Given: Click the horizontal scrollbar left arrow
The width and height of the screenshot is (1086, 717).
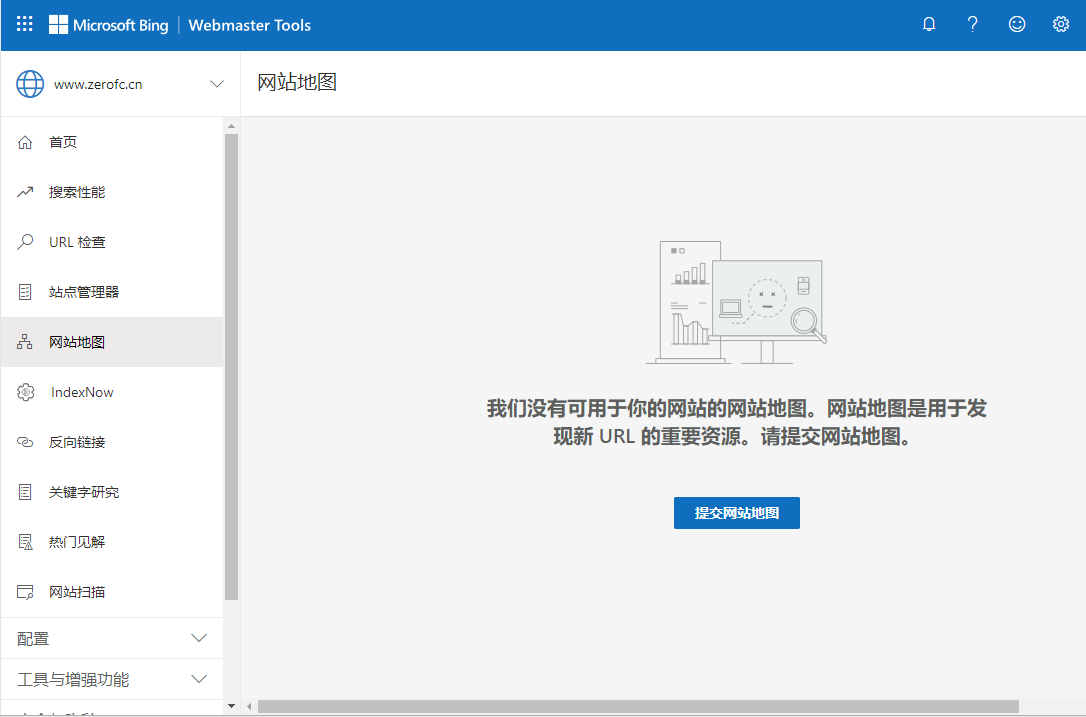Looking at the screenshot, I should click(249, 707).
